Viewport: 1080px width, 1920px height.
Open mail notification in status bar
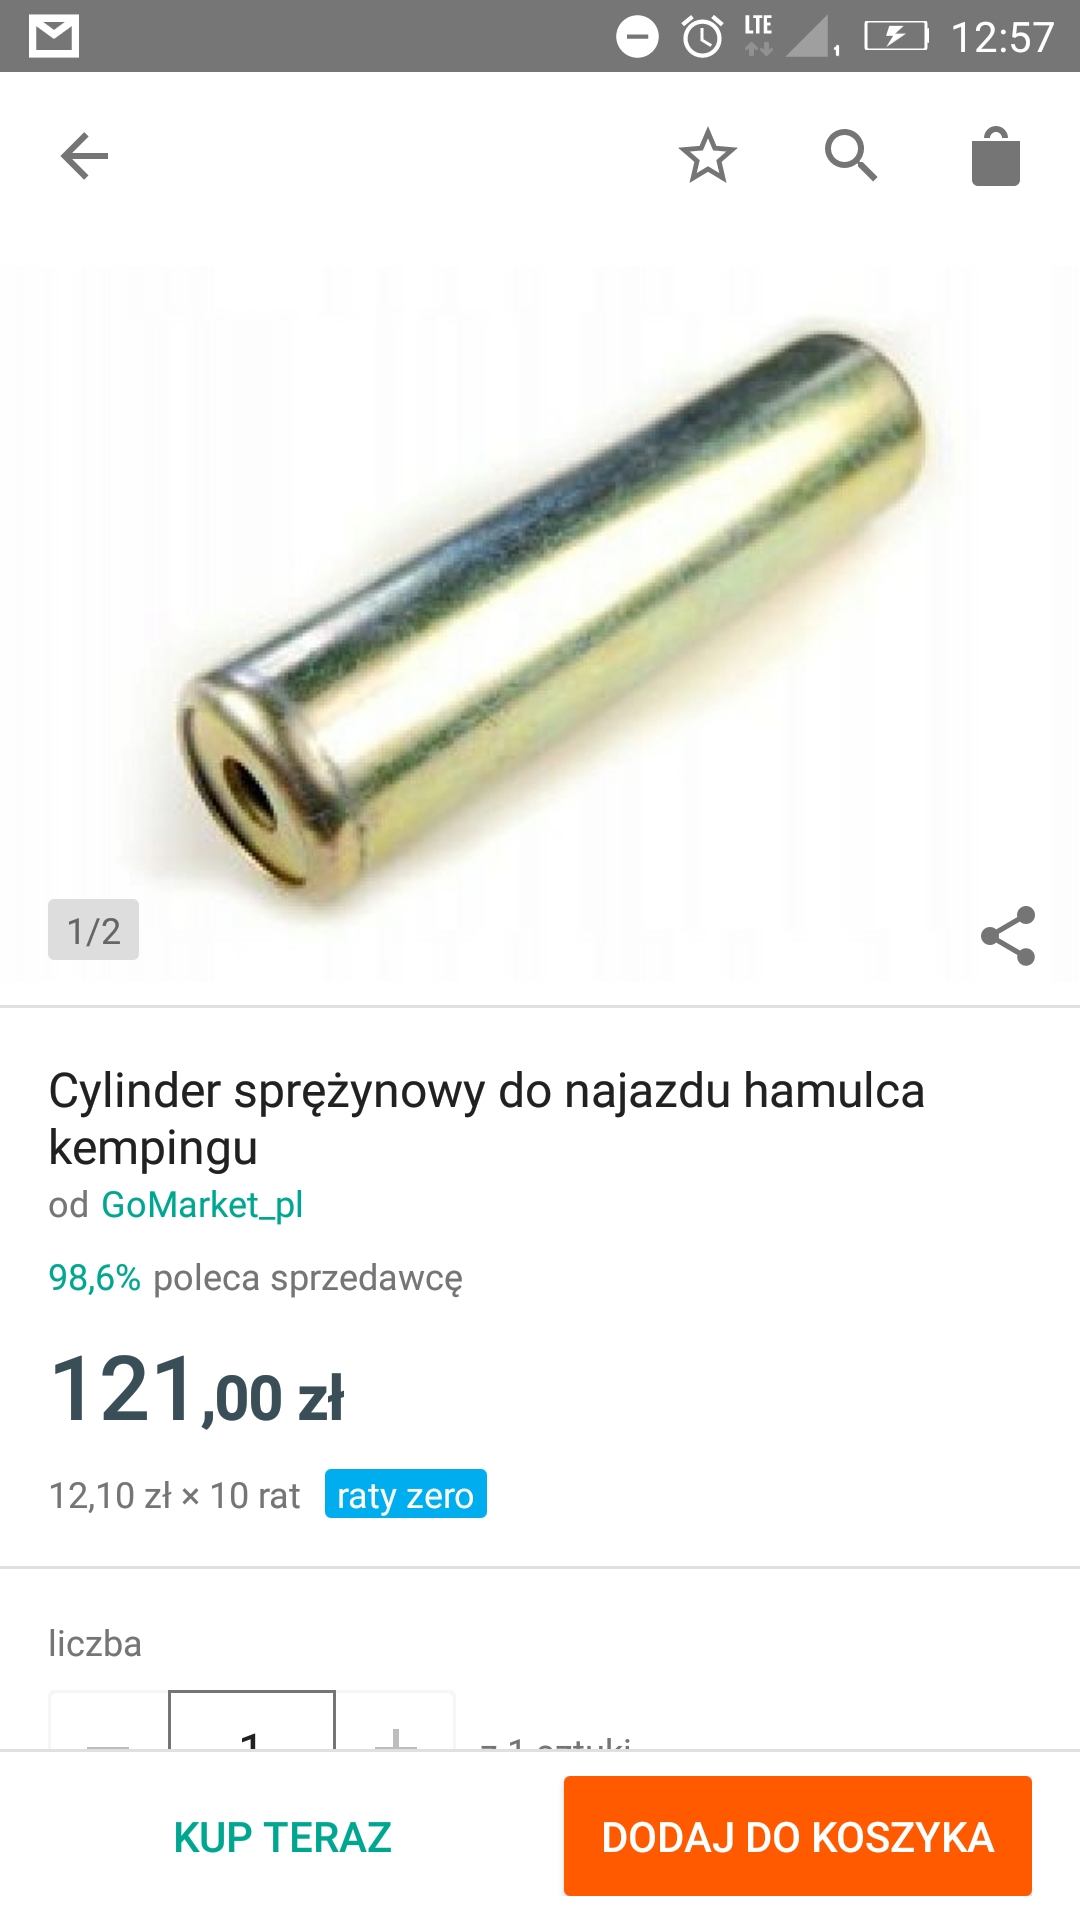pyautogui.click(x=54, y=37)
